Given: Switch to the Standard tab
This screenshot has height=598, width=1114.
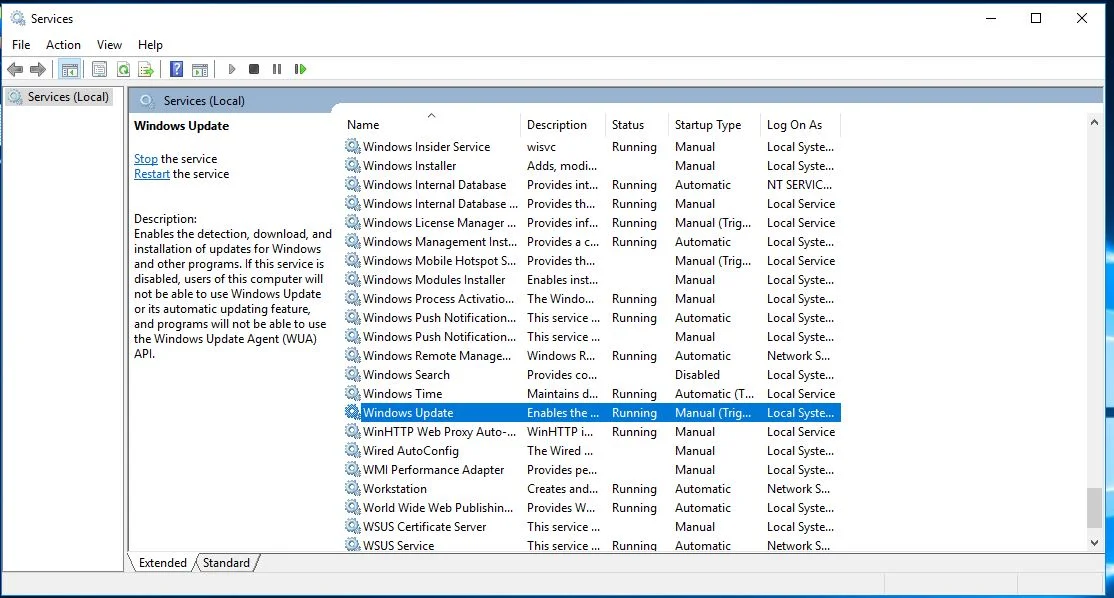Looking at the screenshot, I should [x=227, y=562].
